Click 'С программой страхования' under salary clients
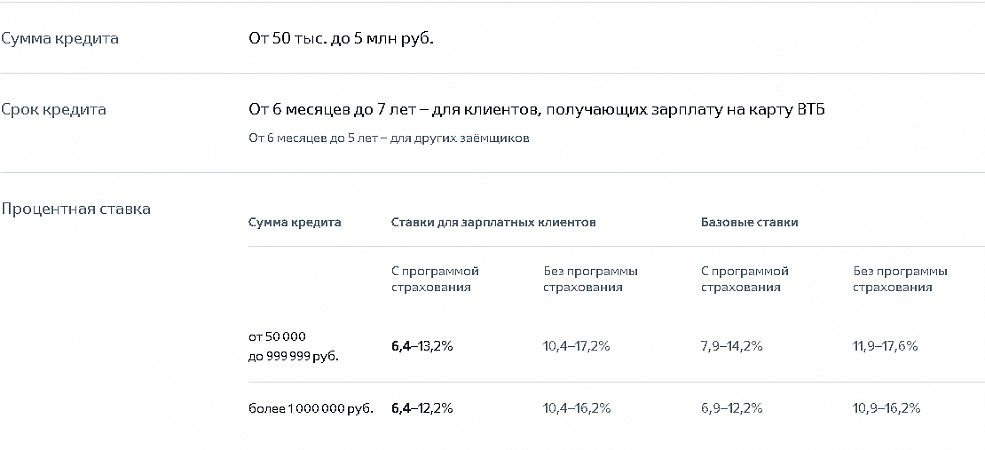The height and width of the screenshot is (450, 985). pos(435,279)
